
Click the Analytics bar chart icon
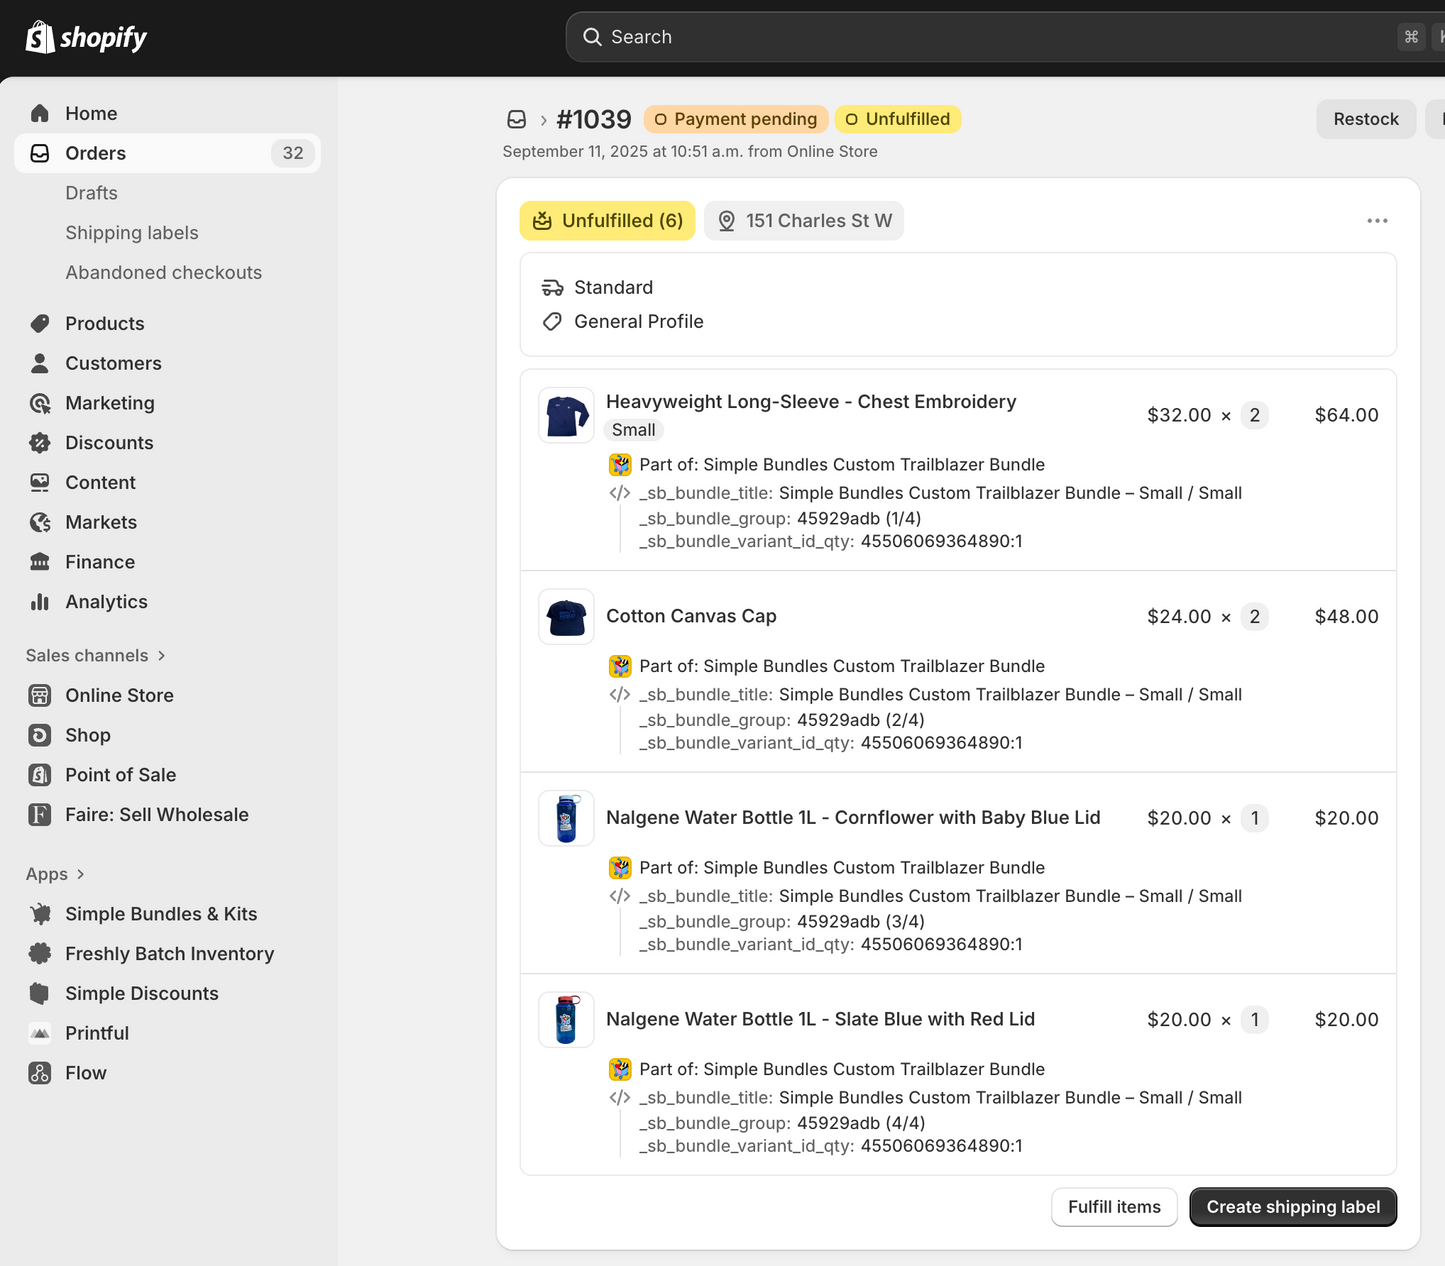click(40, 602)
